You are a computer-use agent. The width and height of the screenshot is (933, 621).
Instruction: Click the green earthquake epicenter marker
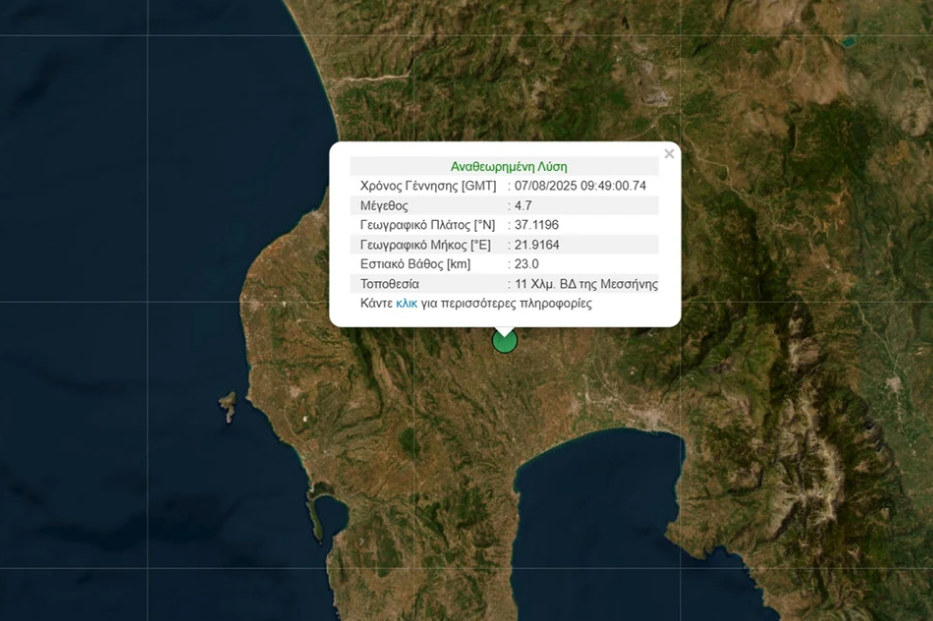(505, 341)
